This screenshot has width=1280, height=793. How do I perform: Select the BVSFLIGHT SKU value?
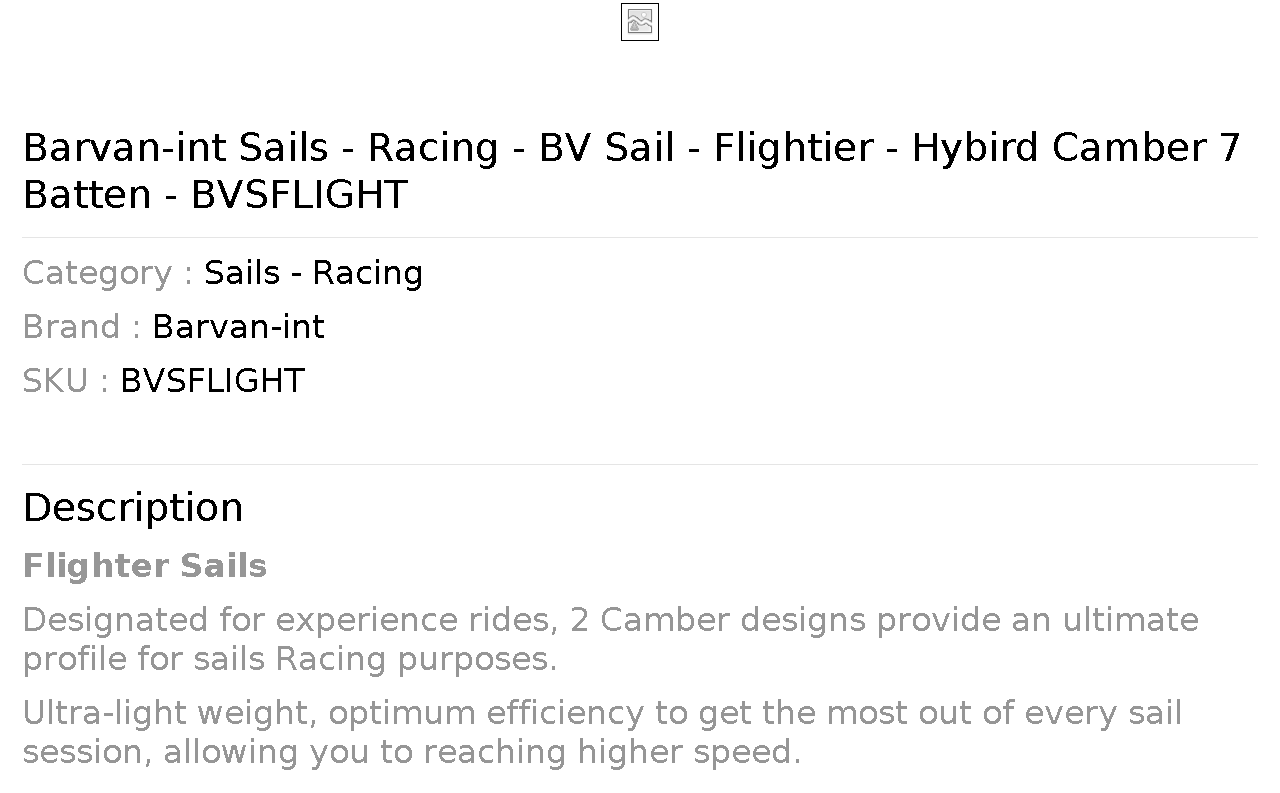[212, 381]
